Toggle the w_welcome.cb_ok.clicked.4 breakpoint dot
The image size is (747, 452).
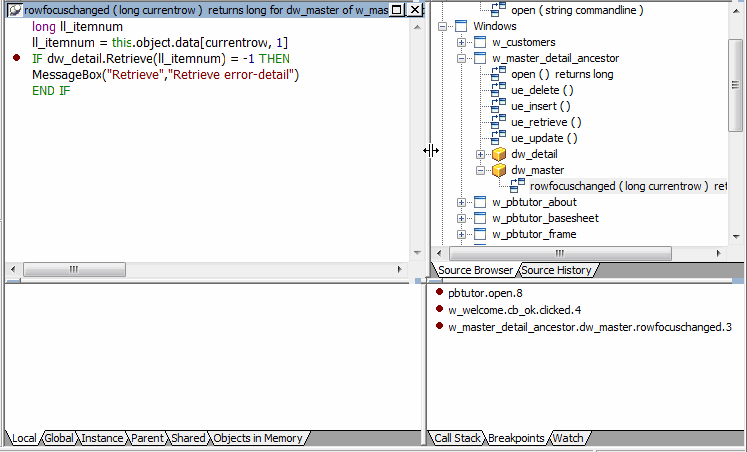pyautogui.click(x=439, y=309)
